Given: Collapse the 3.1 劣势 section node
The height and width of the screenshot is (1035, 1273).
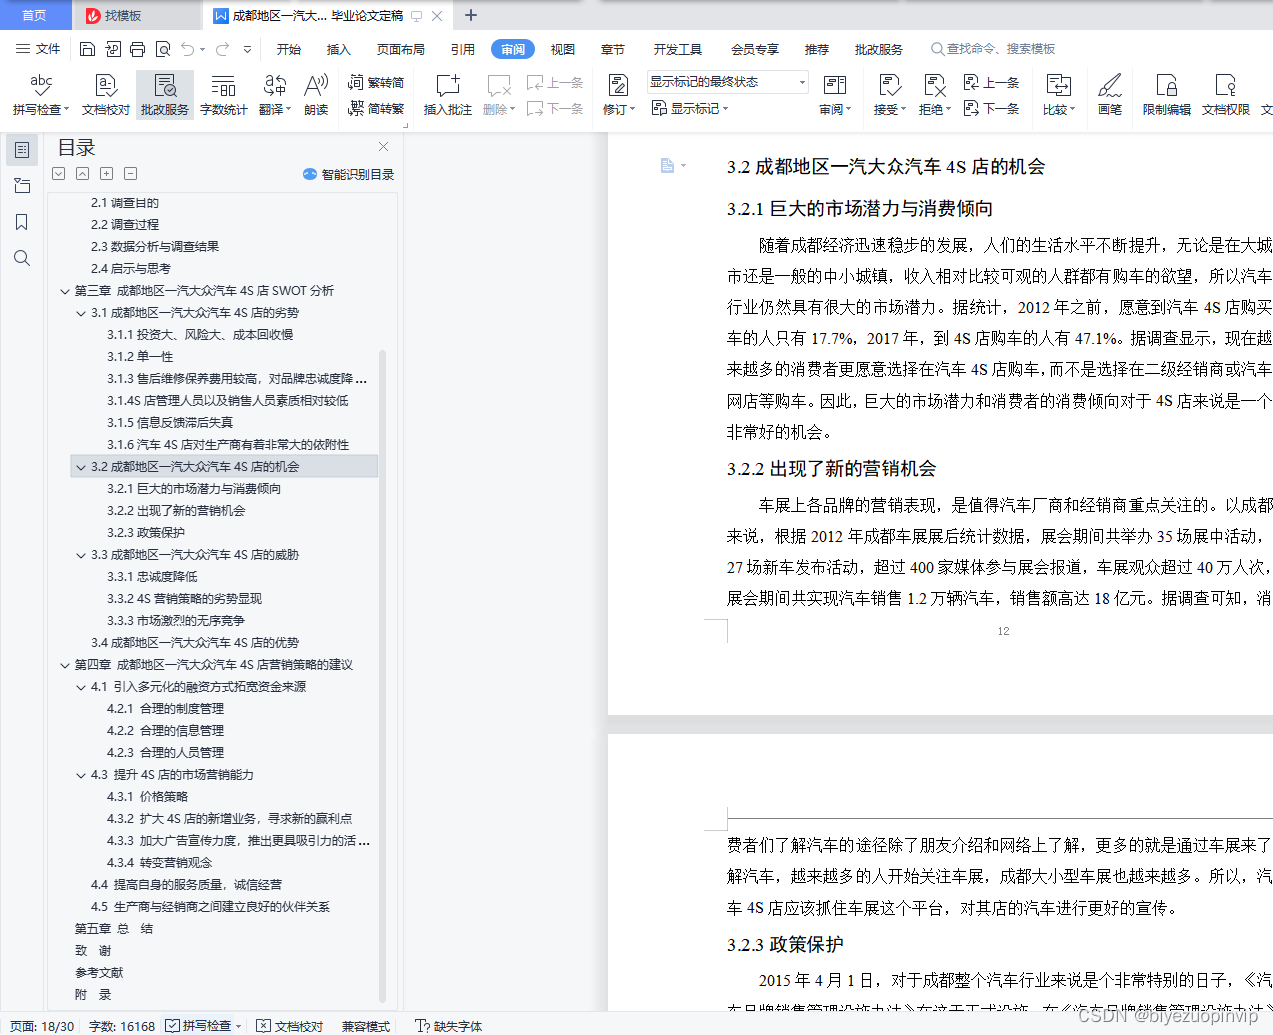Looking at the screenshot, I should (81, 313).
